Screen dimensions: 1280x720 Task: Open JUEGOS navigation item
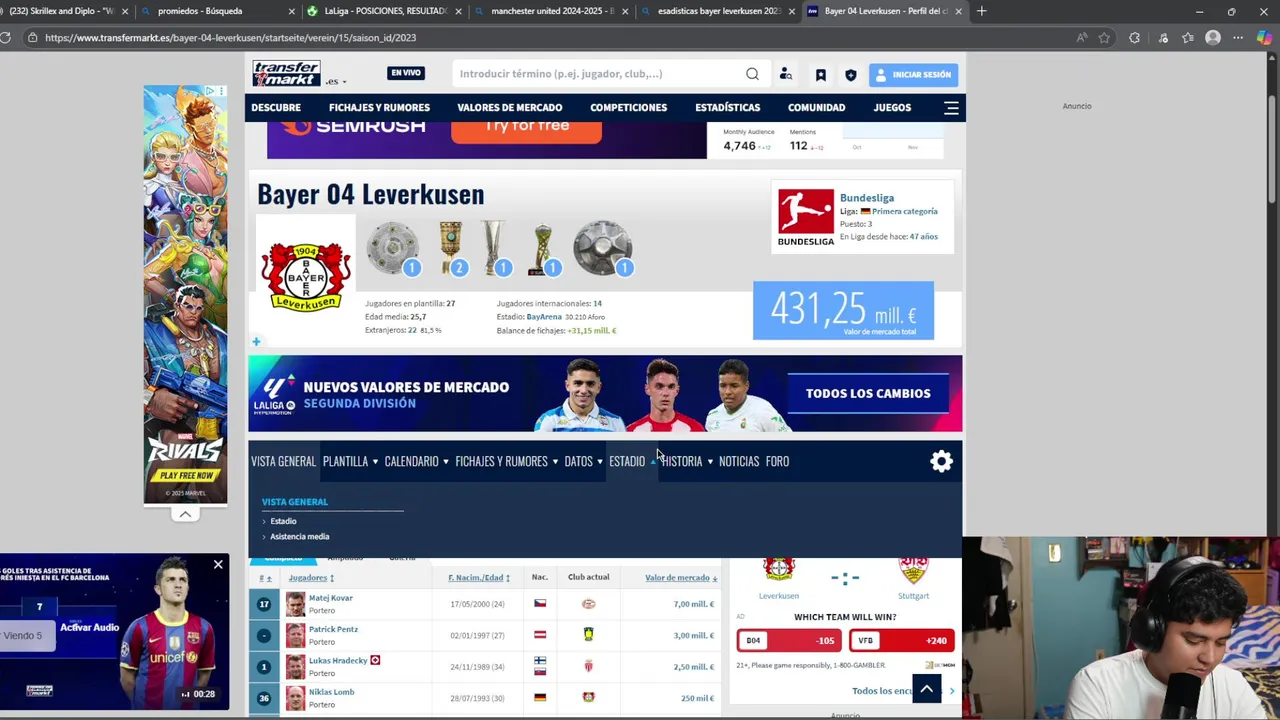click(892, 108)
